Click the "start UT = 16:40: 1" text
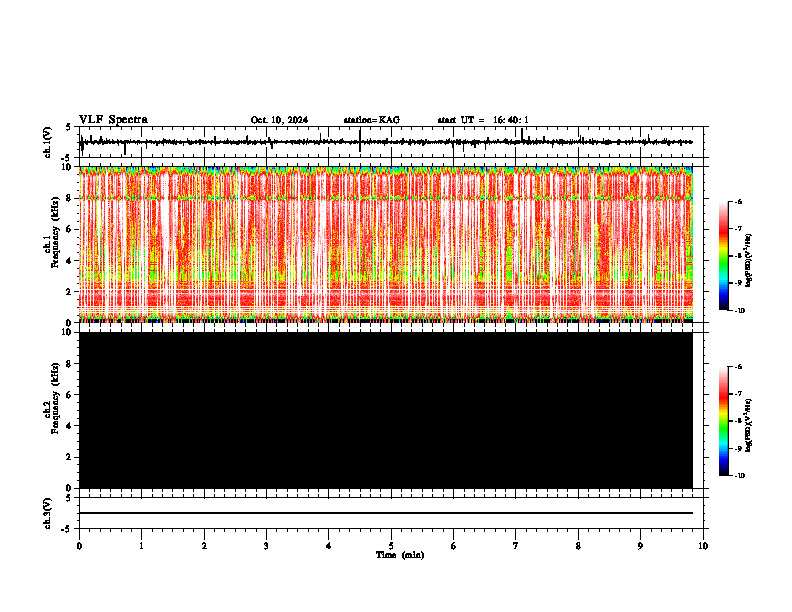Viewport: 792px width, 612px height. 483,120
